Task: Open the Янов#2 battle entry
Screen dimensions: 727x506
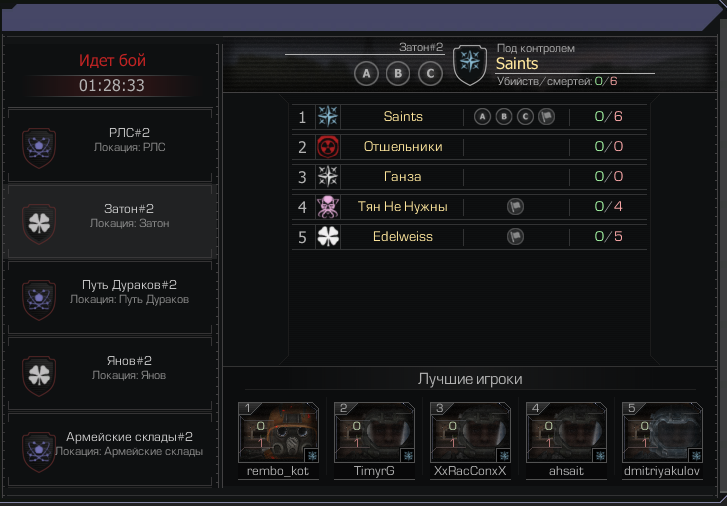Action: pos(110,374)
